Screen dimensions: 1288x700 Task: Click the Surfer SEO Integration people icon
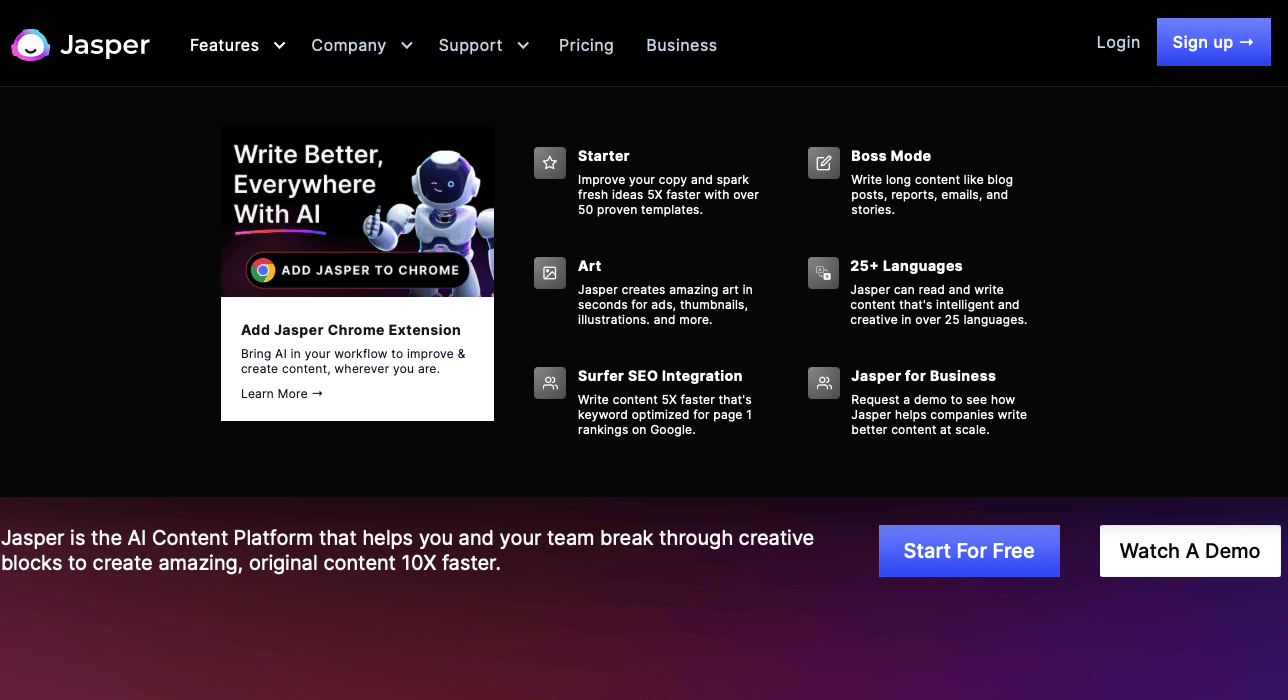coord(550,383)
